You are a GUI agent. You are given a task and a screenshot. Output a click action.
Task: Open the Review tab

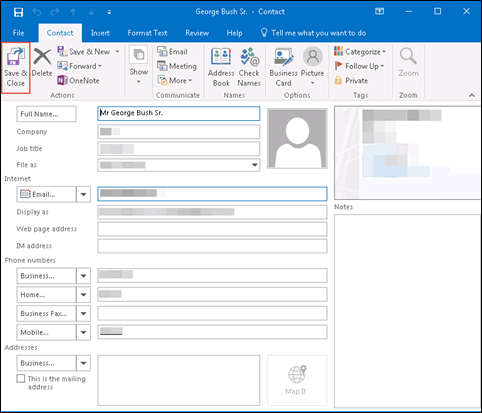197,33
